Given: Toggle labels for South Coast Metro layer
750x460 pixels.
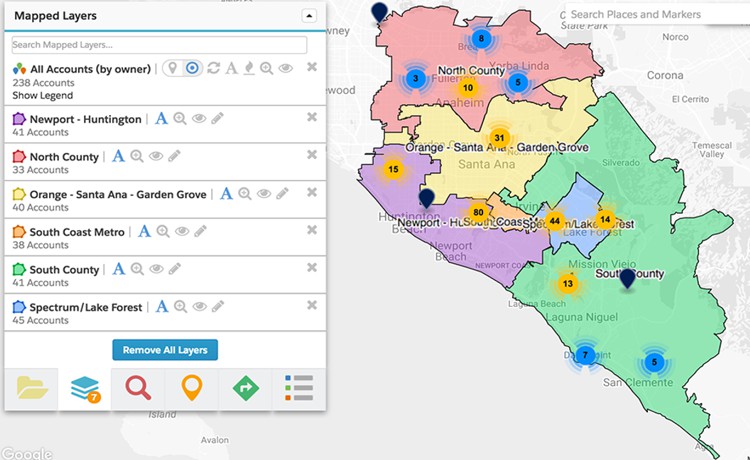Looking at the screenshot, I should coord(144,231).
